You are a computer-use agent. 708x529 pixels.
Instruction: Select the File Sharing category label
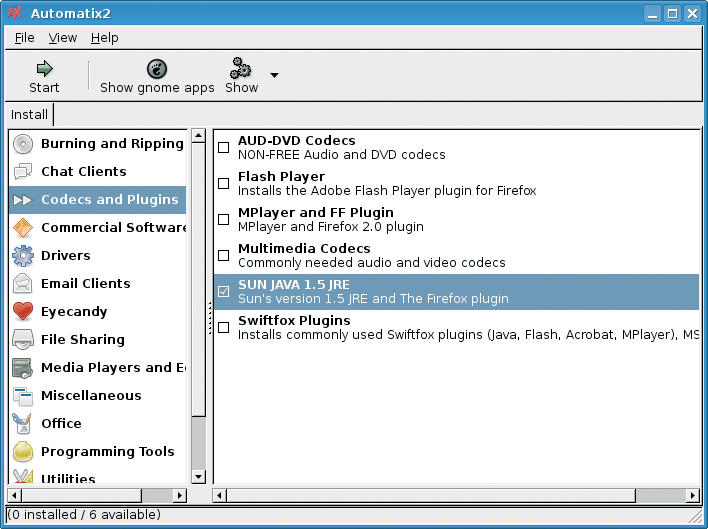83,339
